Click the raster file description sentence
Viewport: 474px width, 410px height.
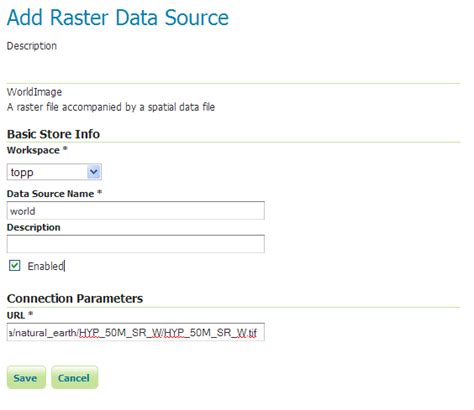pyautogui.click(x=111, y=107)
